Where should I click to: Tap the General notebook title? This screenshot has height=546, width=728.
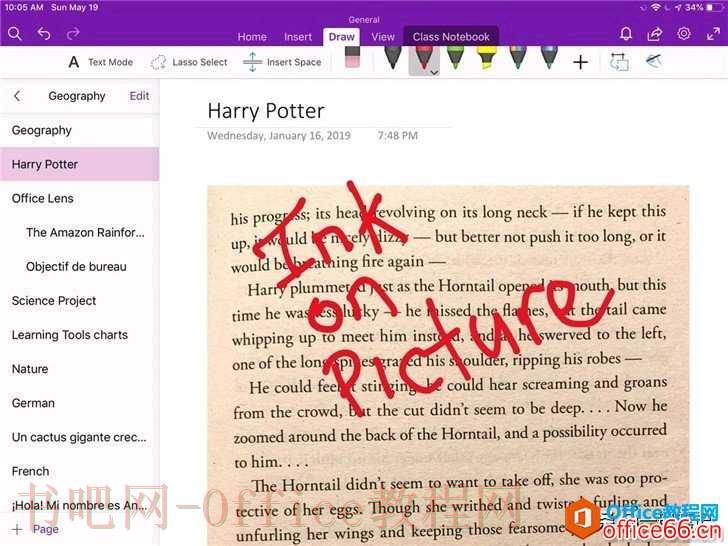pyautogui.click(x=364, y=20)
